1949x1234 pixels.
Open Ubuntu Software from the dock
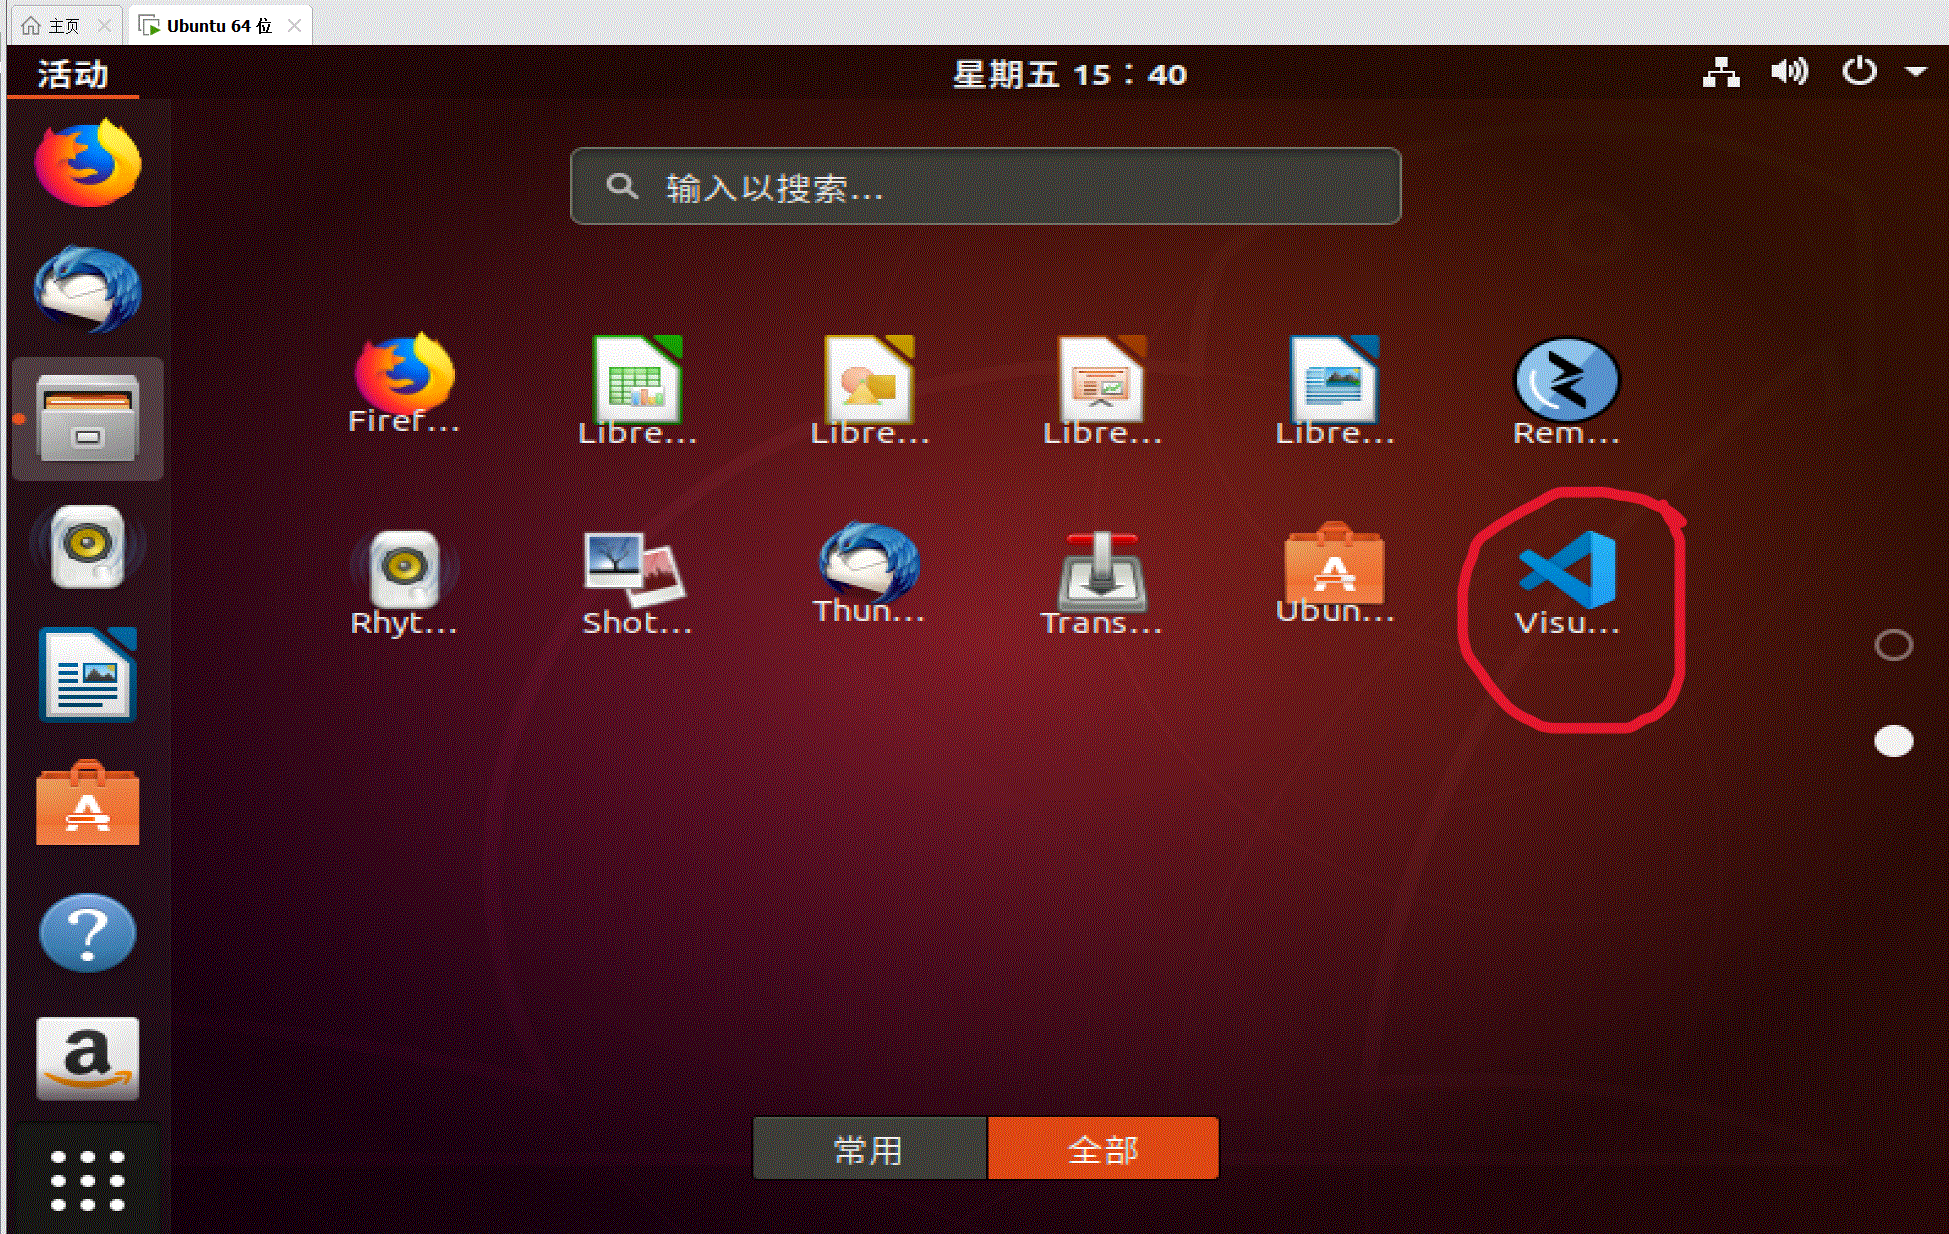(x=88, y=803)
